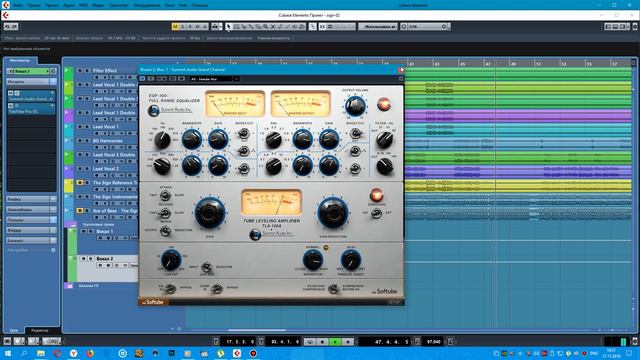Click the undo/redo history button in toolbar
Screen dimensions: 640x360
click(x=11, y=27)
